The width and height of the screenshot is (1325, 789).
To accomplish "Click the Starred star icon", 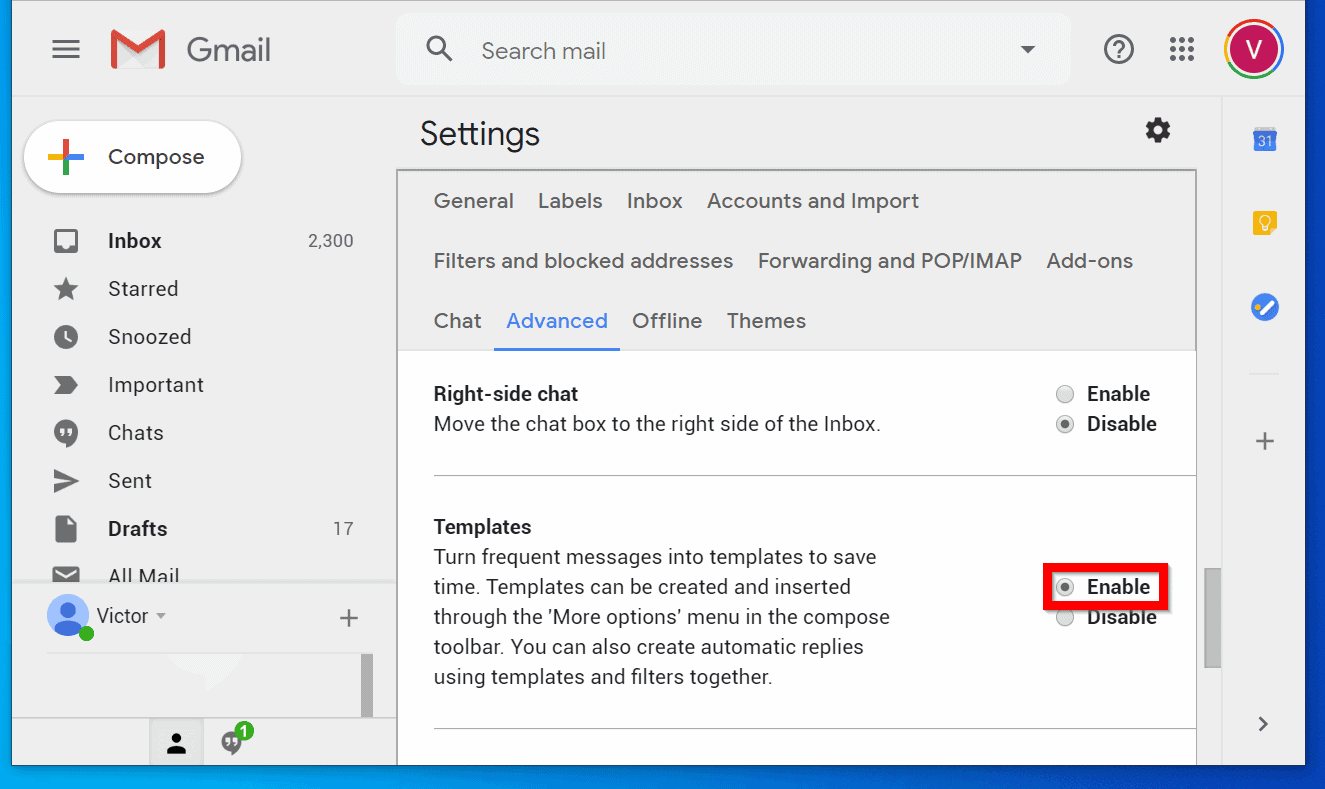I will coord(66,289).
